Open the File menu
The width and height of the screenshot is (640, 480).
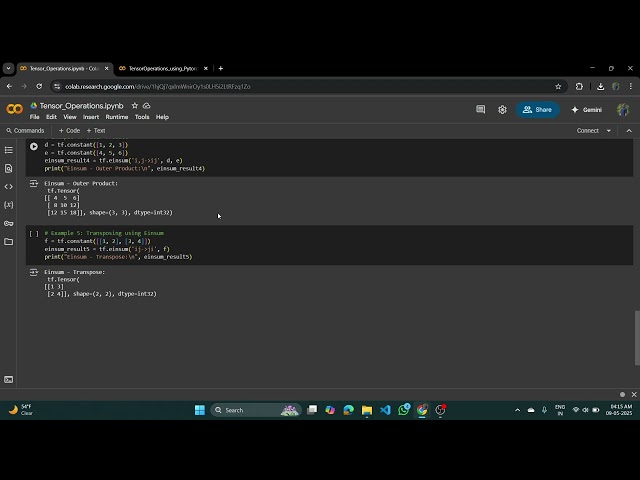pyautogui.click(x=35, y=117)
